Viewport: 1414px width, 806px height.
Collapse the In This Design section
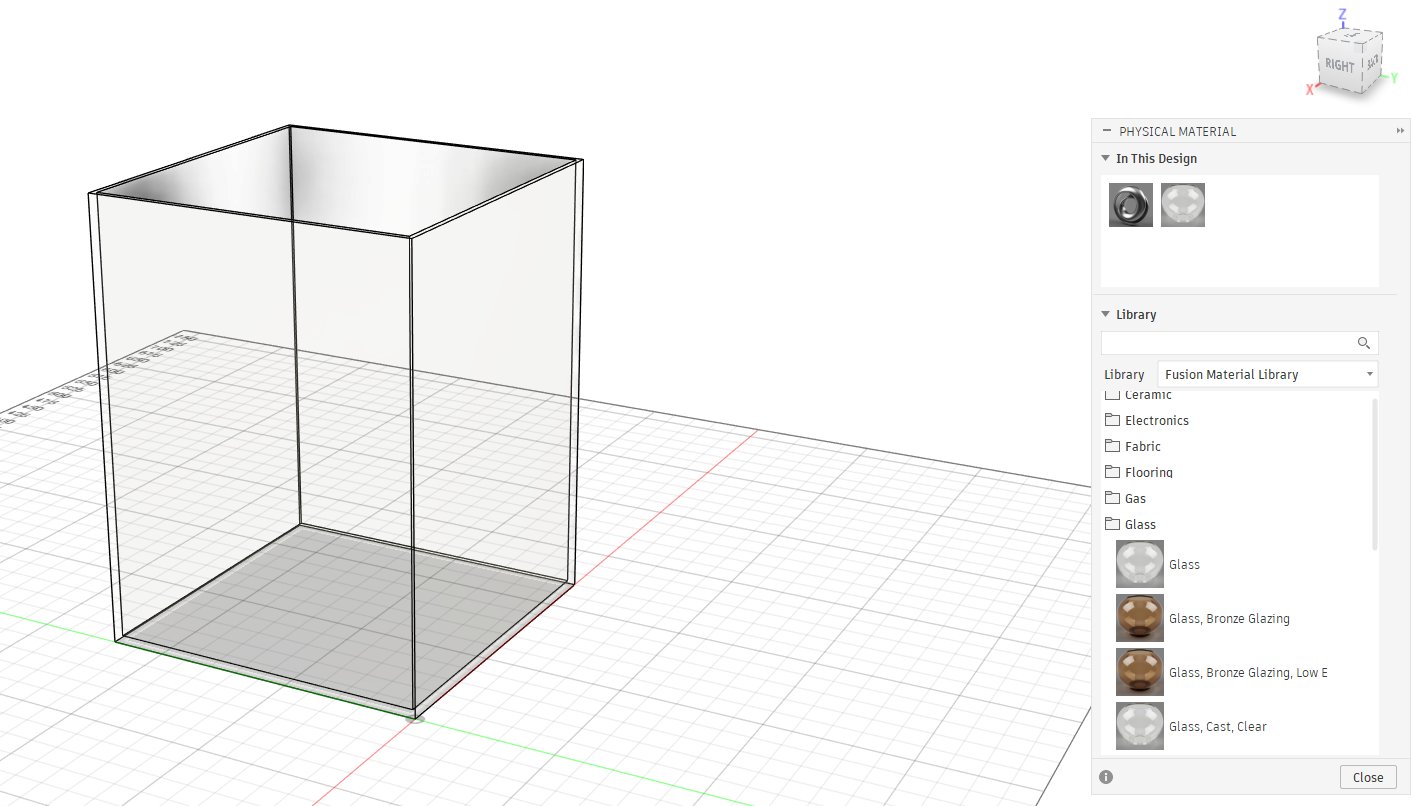[x=1105, y=158]
